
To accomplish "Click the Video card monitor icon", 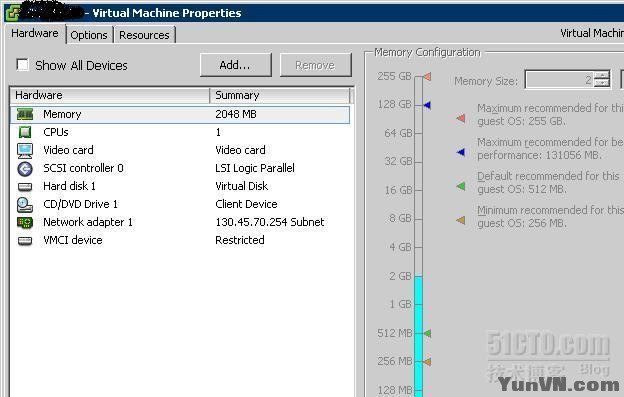I will [x=25, y=150].
